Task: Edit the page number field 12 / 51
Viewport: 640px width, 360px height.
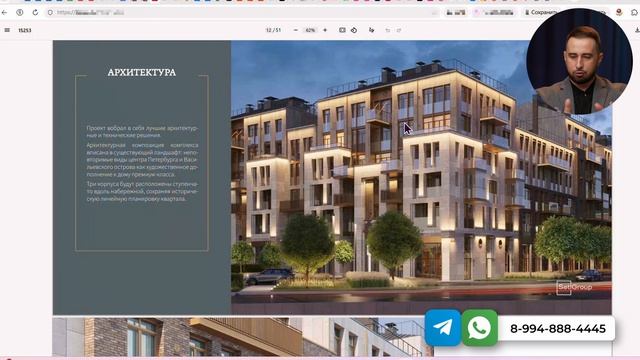Action: pyautogui.click(x=273, y=30)
